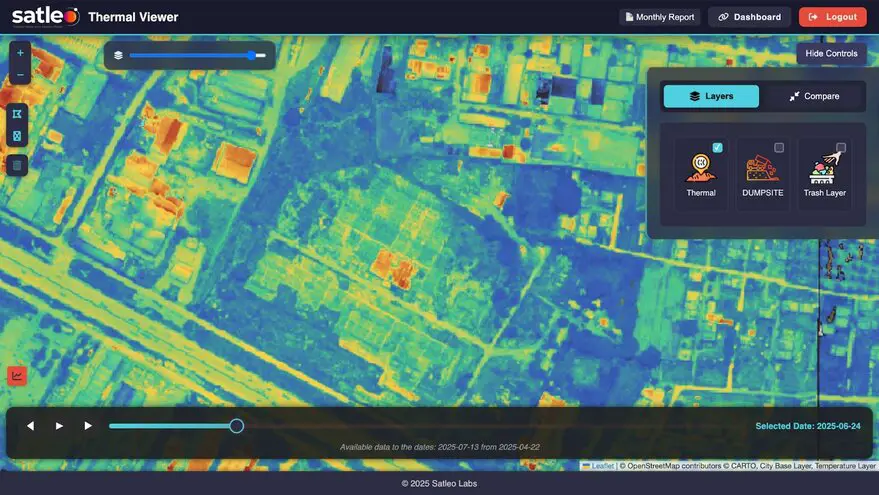Image resolution: width=879 pixels, height=495 pixels.
Task: Select the rectangle draw tool
Action: pyautogui.click(x=17, y=135)
